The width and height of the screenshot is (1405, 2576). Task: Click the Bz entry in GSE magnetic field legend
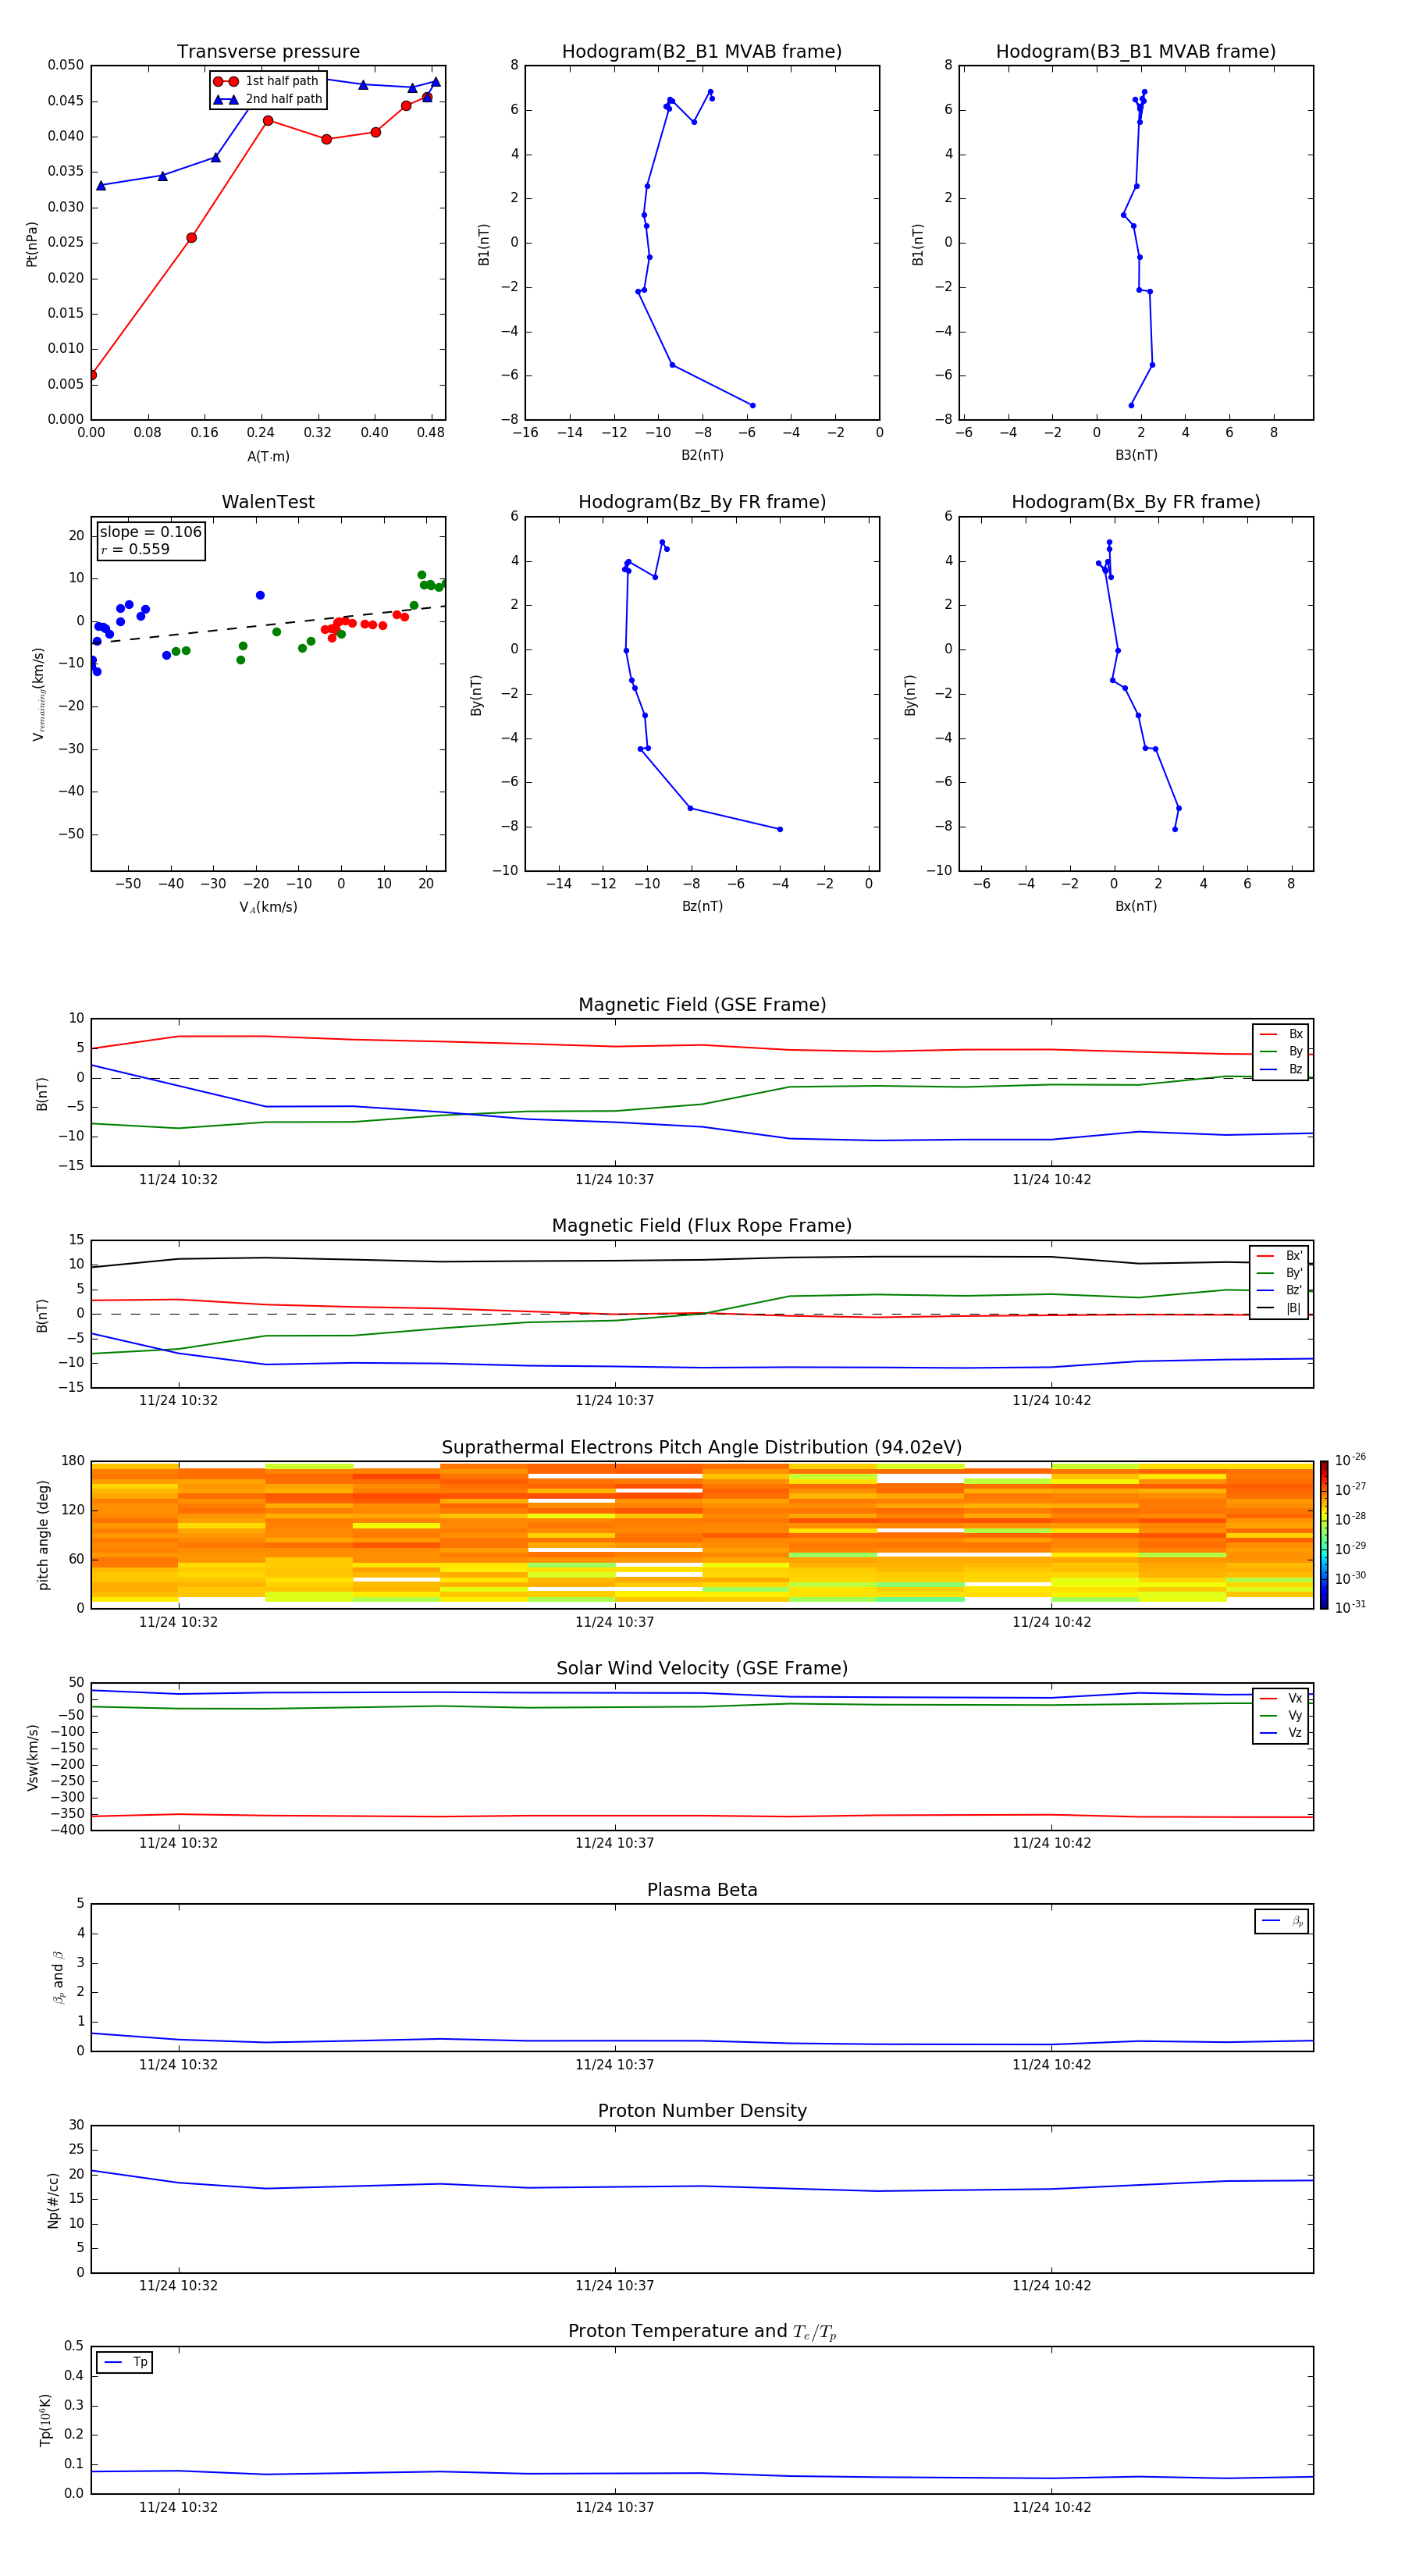tap(1281, 1070)
